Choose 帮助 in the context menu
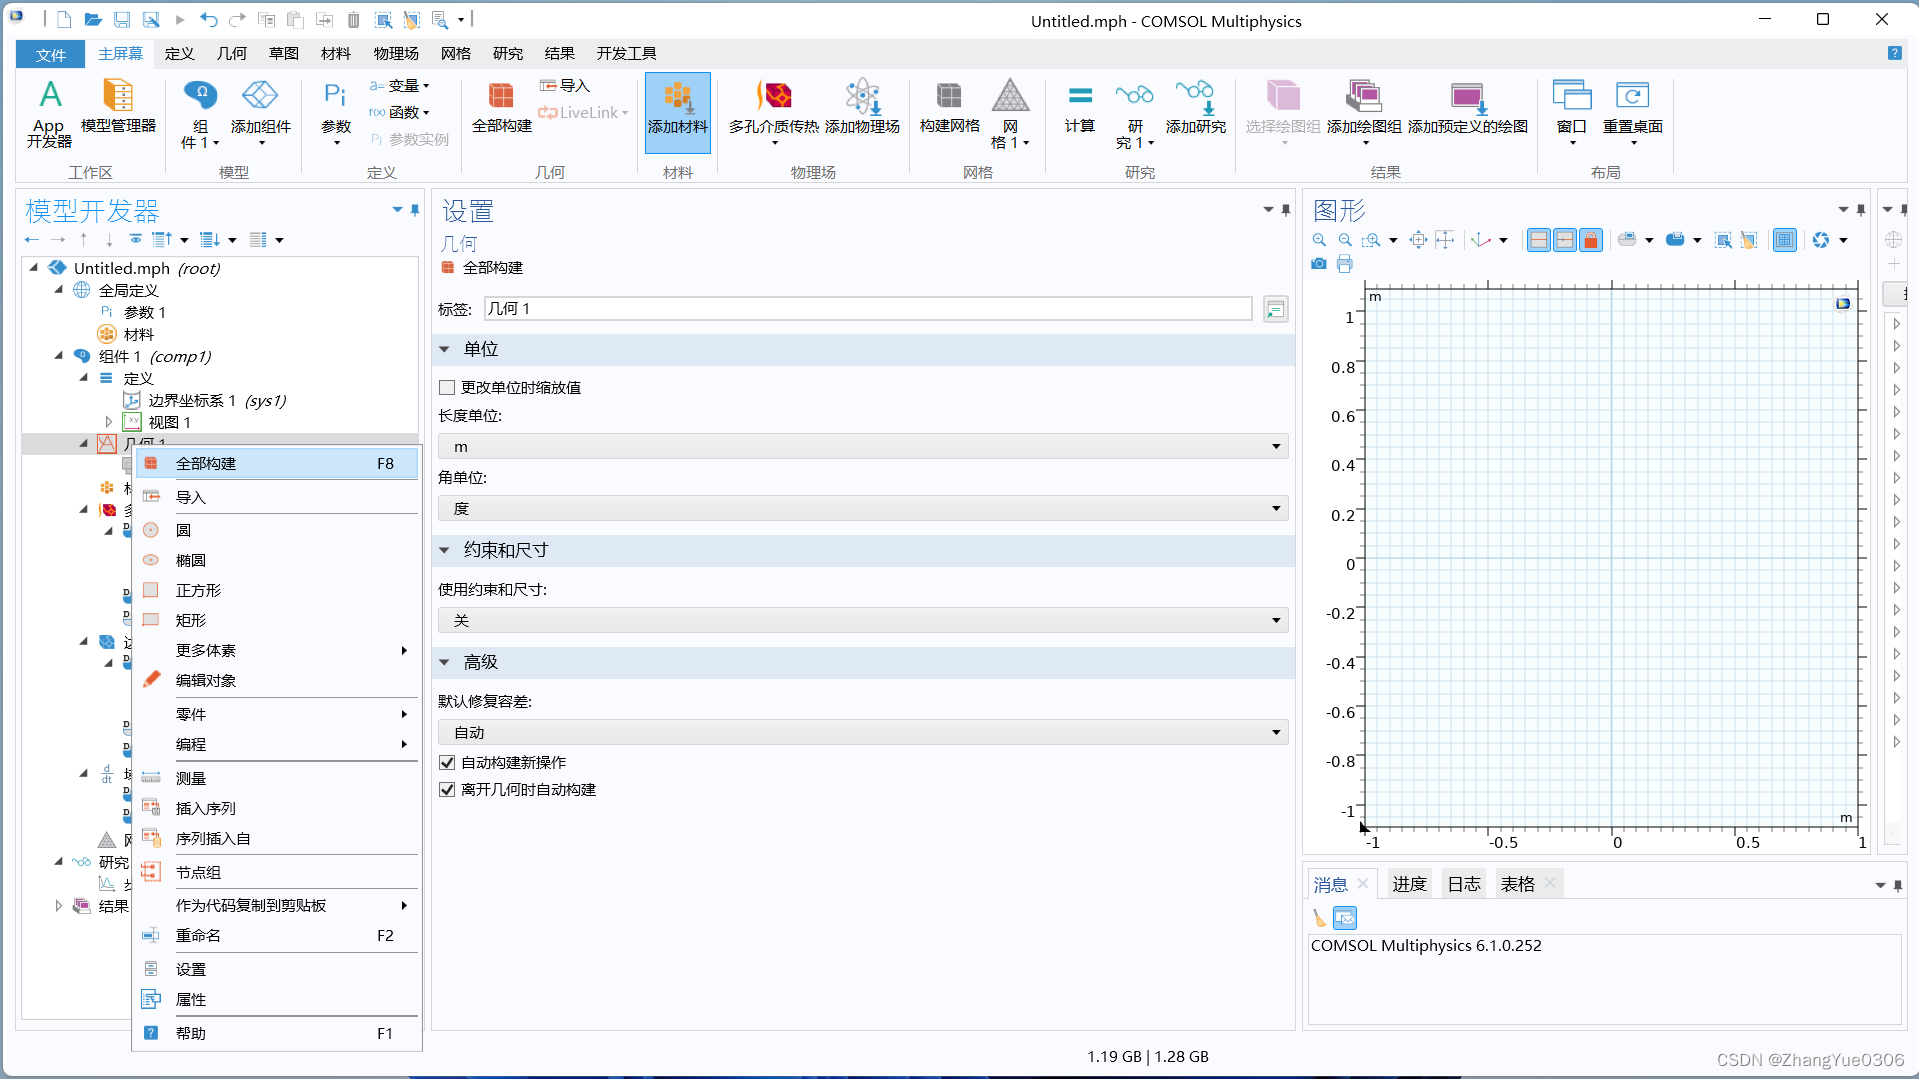 (276, 1034)
